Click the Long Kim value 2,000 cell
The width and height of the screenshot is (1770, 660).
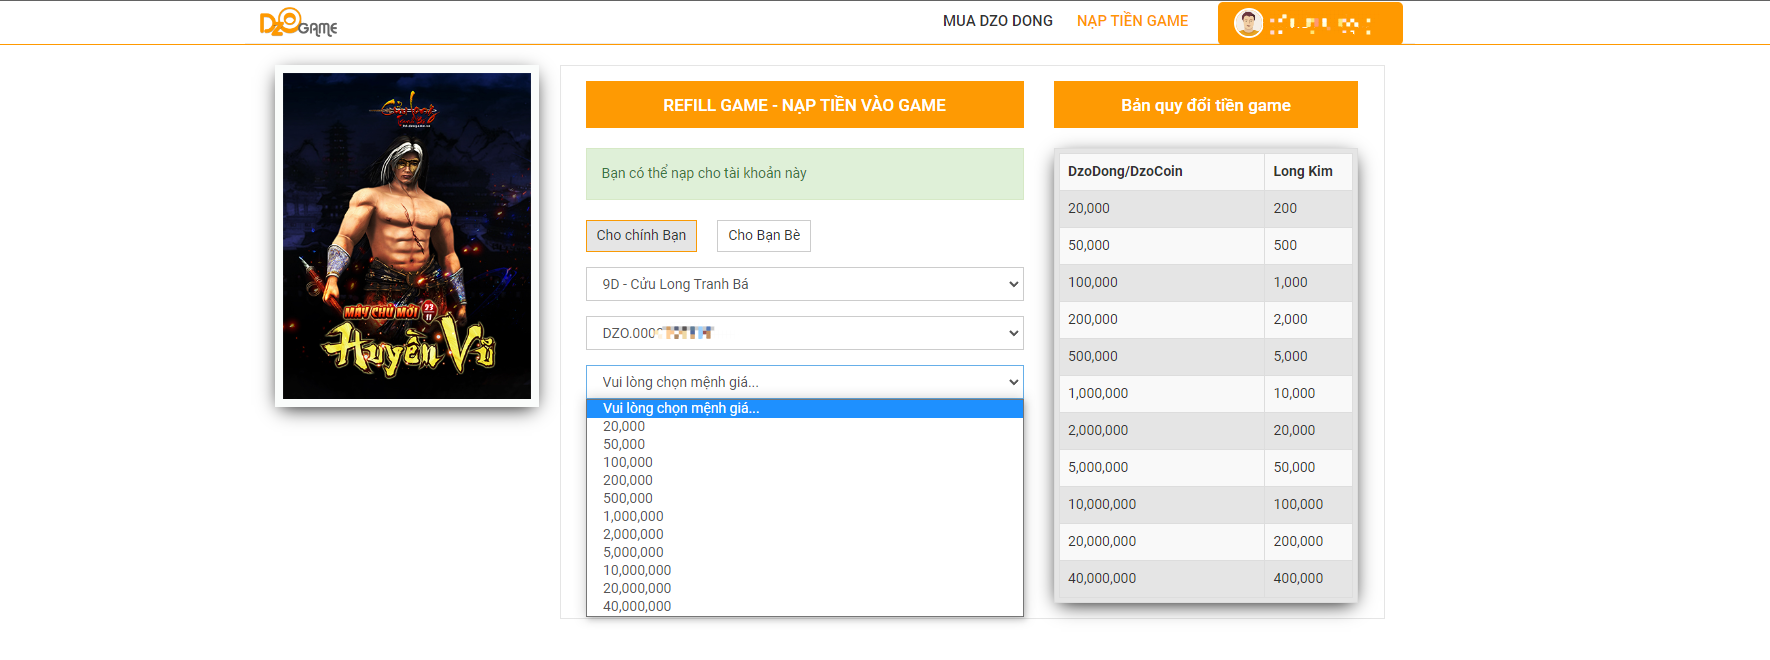(1309, 319)
